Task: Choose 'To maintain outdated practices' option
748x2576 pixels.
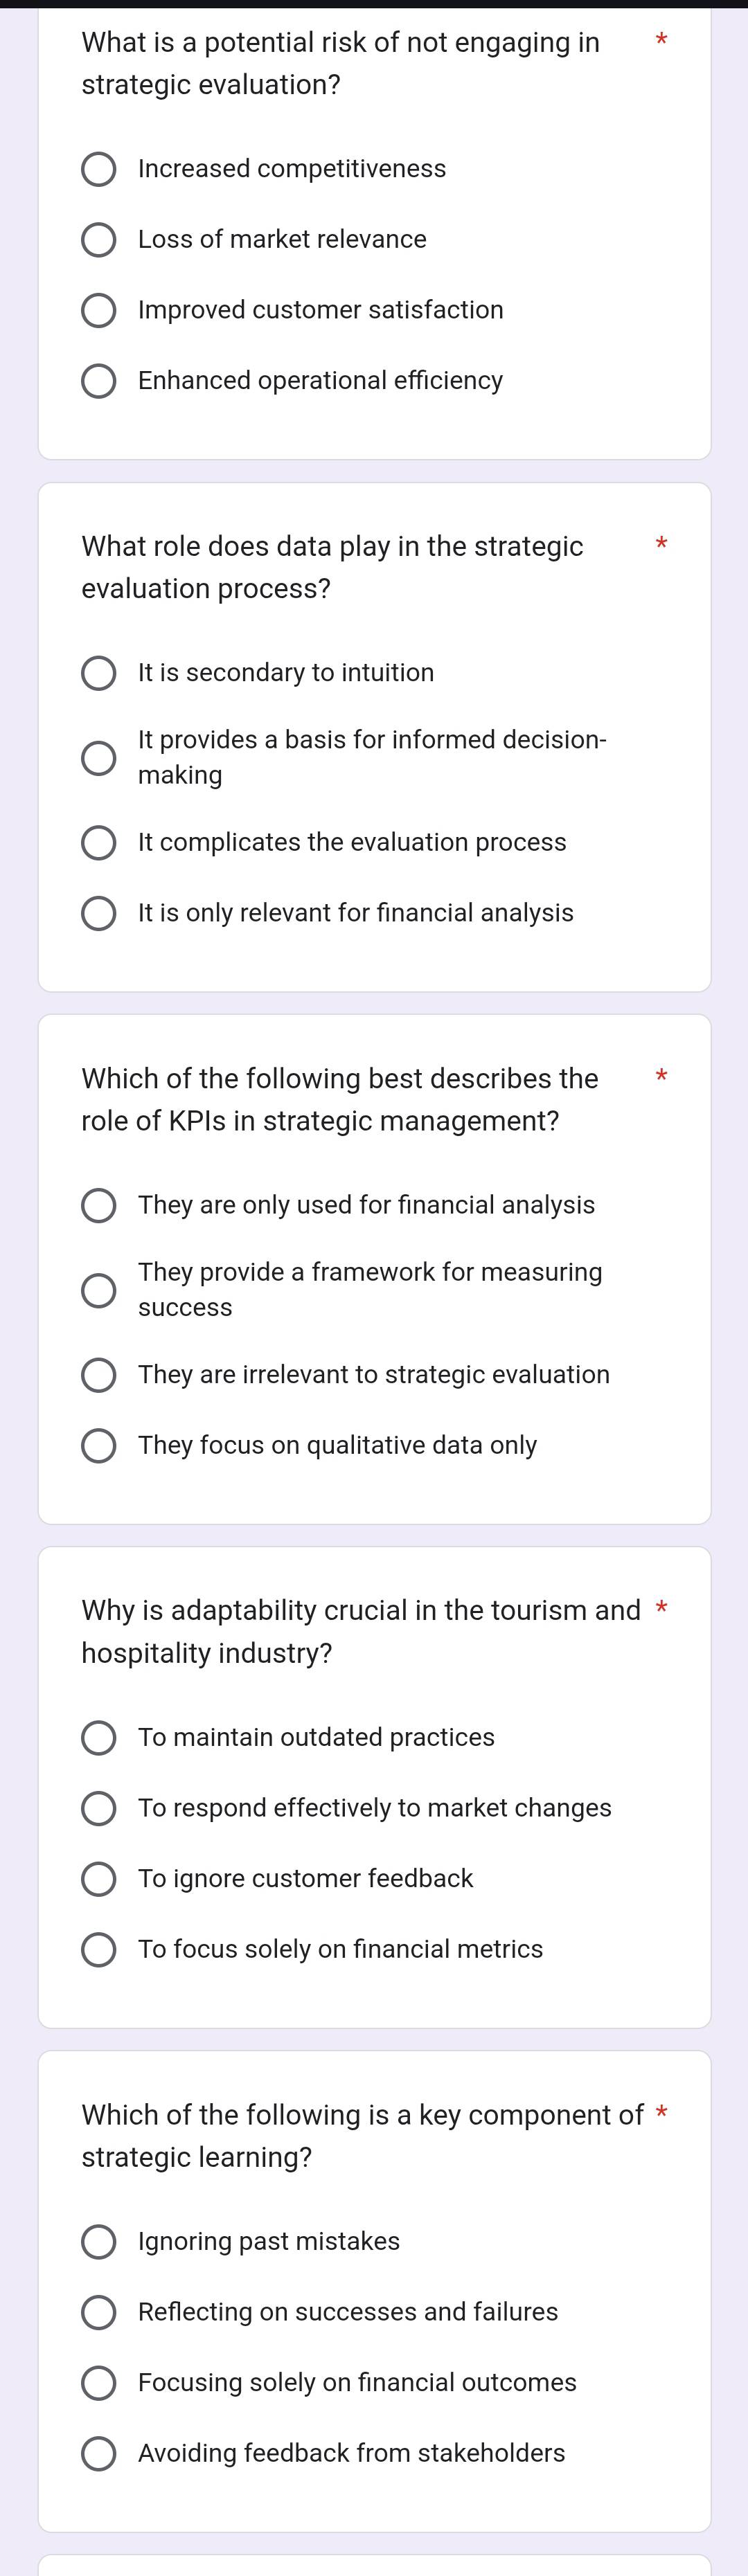Action: (98, 1738)
